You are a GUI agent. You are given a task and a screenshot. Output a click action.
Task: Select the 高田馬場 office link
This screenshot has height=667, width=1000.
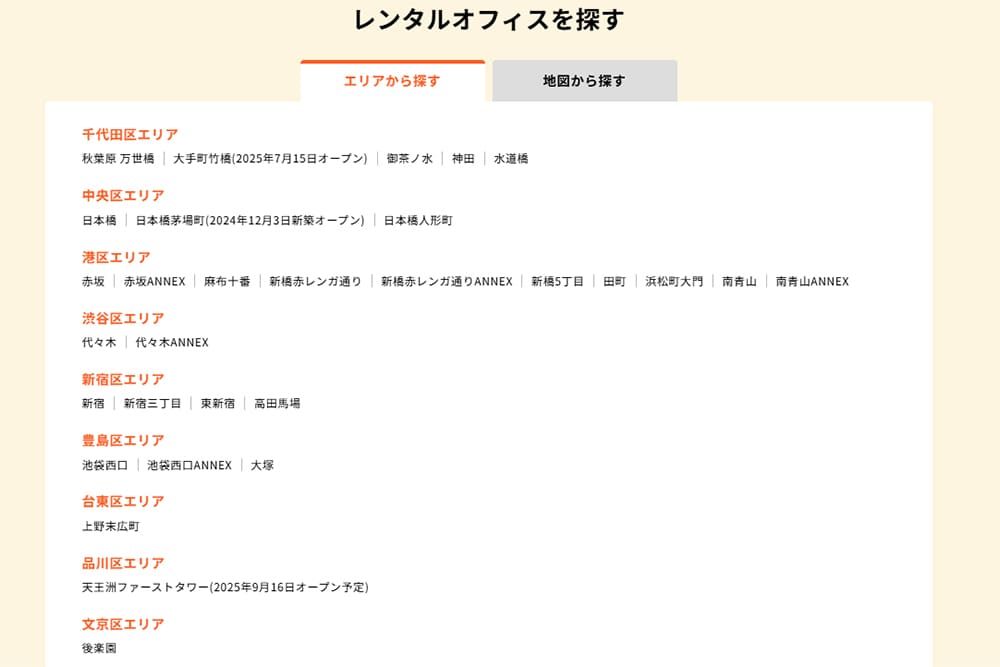tap(277, 404)
